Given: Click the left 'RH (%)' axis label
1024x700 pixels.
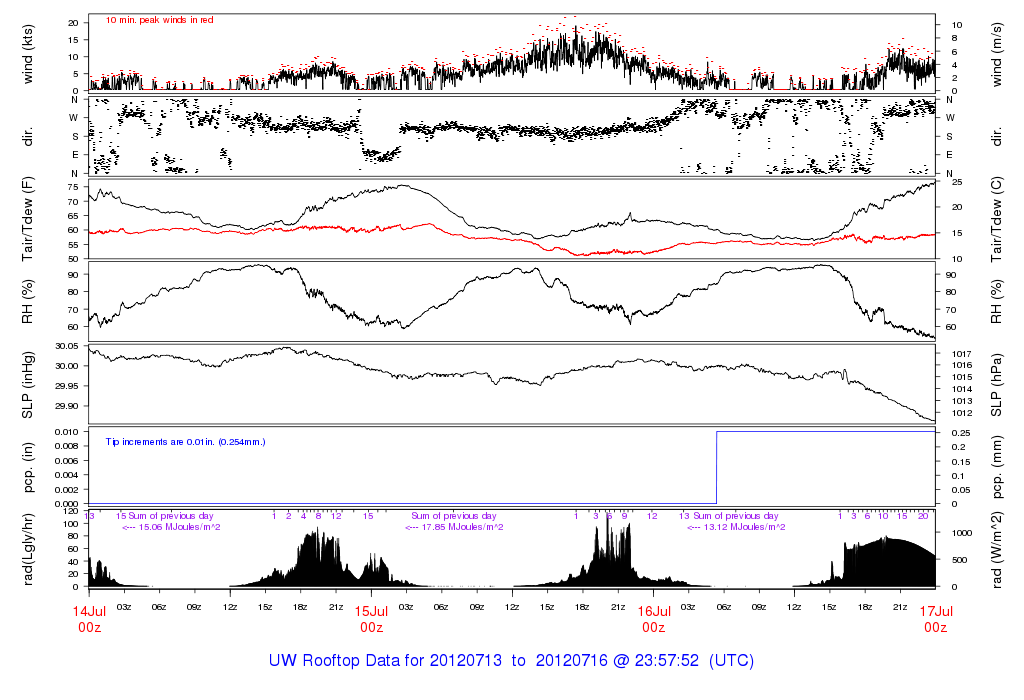Looking at the screenshot, I should [x=27, y=302].
